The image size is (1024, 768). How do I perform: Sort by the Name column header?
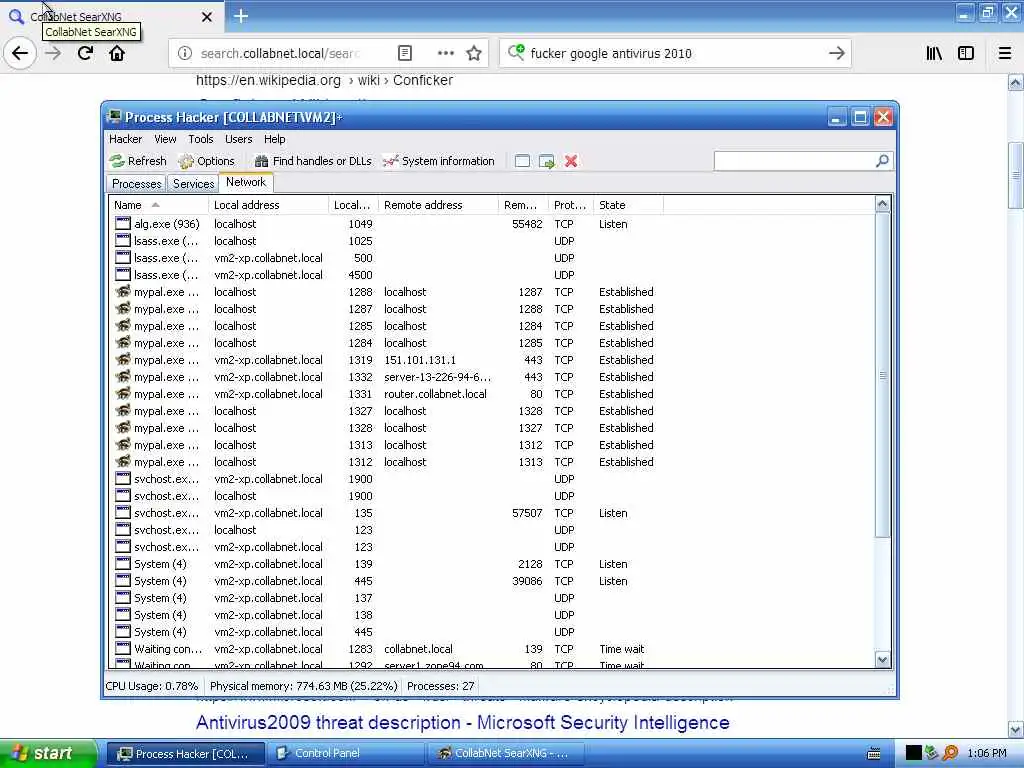pos(159,205)
